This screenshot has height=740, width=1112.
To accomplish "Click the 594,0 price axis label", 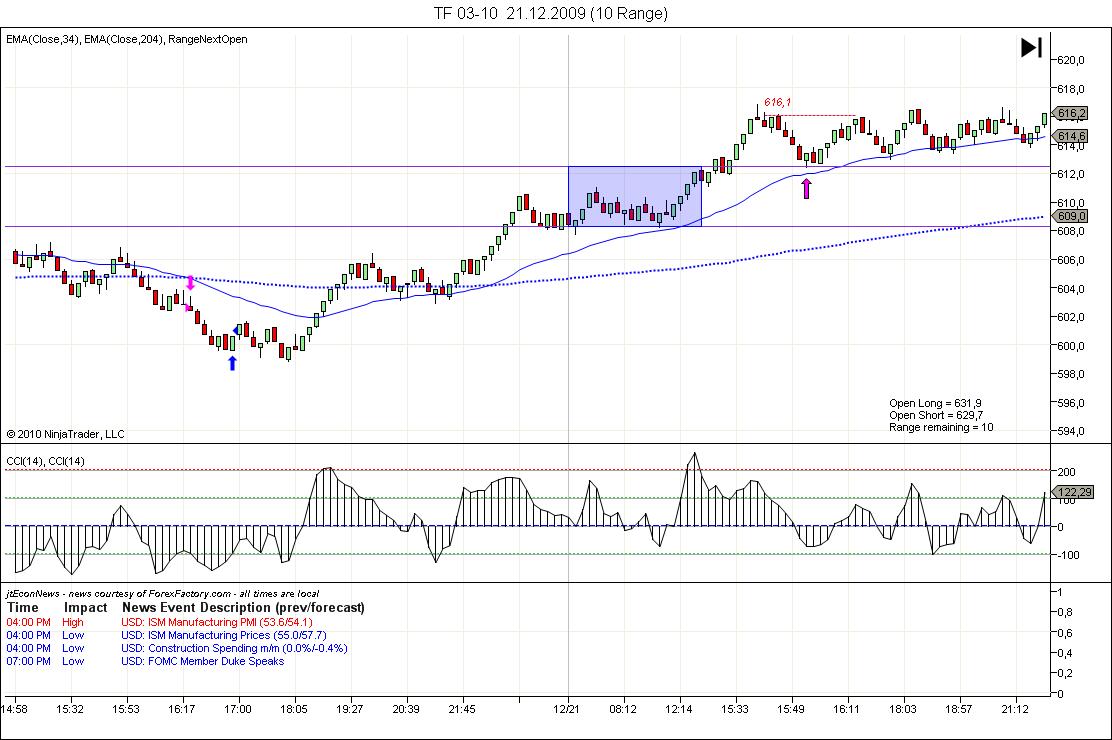I will 1071,431.
